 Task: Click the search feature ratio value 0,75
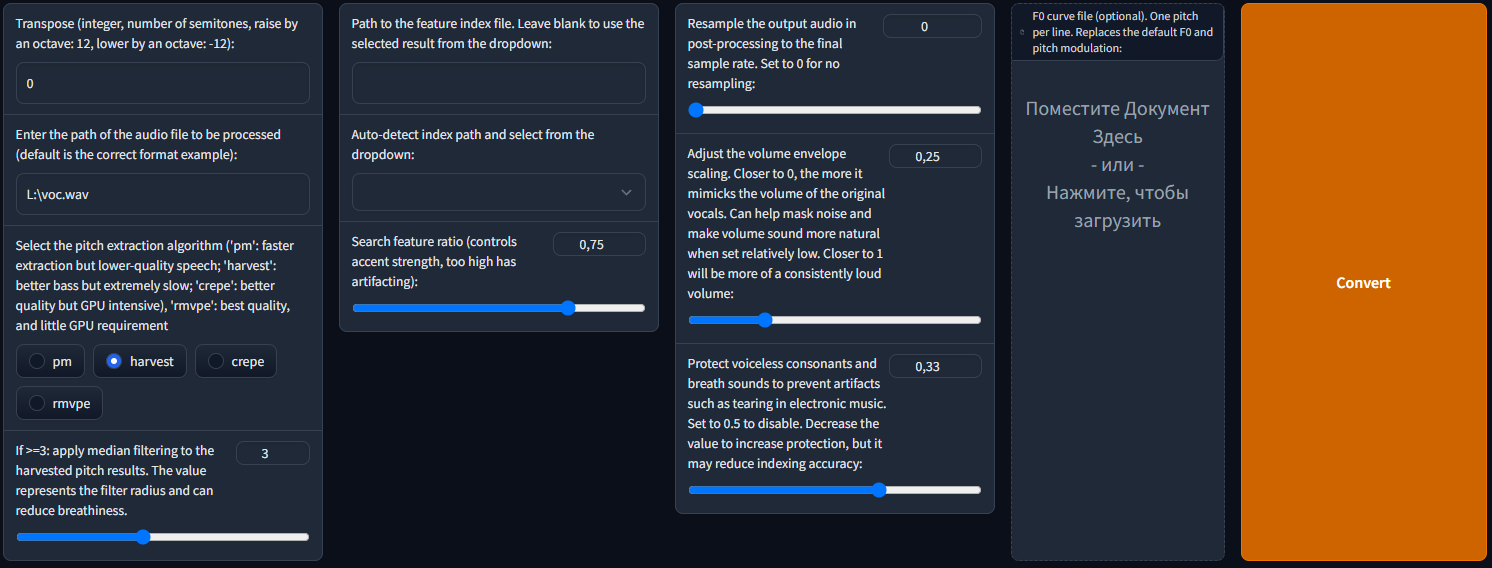coord(599,244)
